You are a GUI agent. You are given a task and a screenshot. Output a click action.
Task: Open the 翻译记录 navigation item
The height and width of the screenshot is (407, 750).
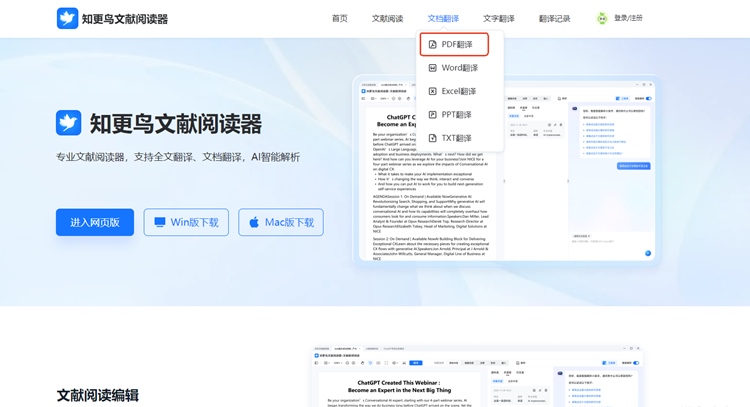pyautogui.click(x=554, y=19)
